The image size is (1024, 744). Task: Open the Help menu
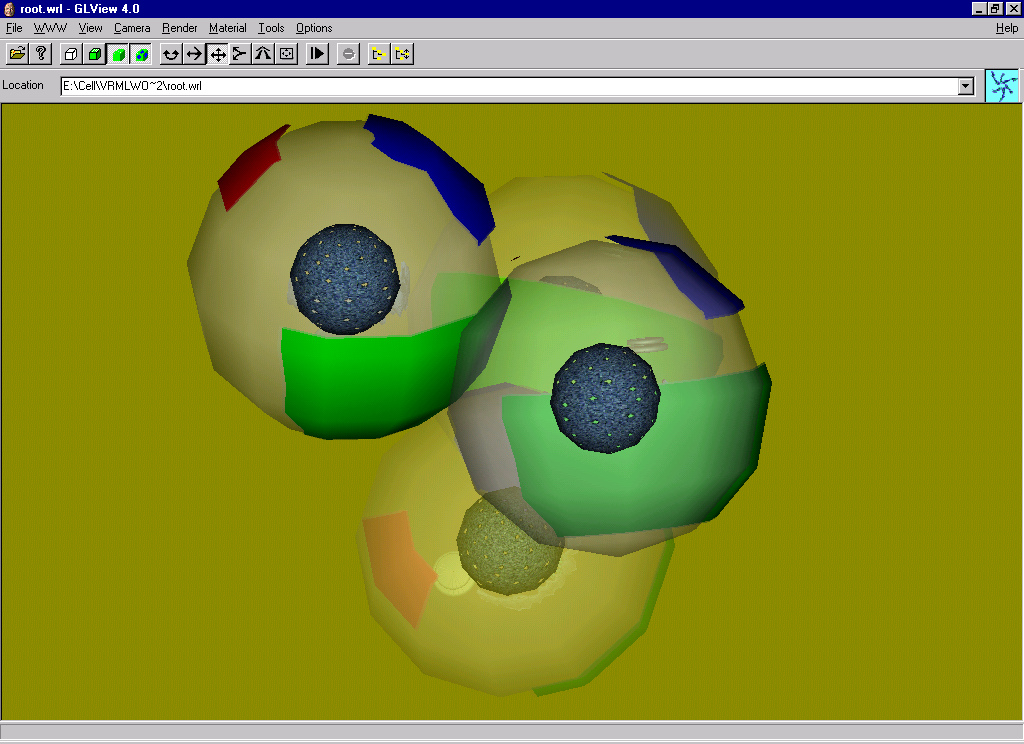click(x=1006, y=28)
